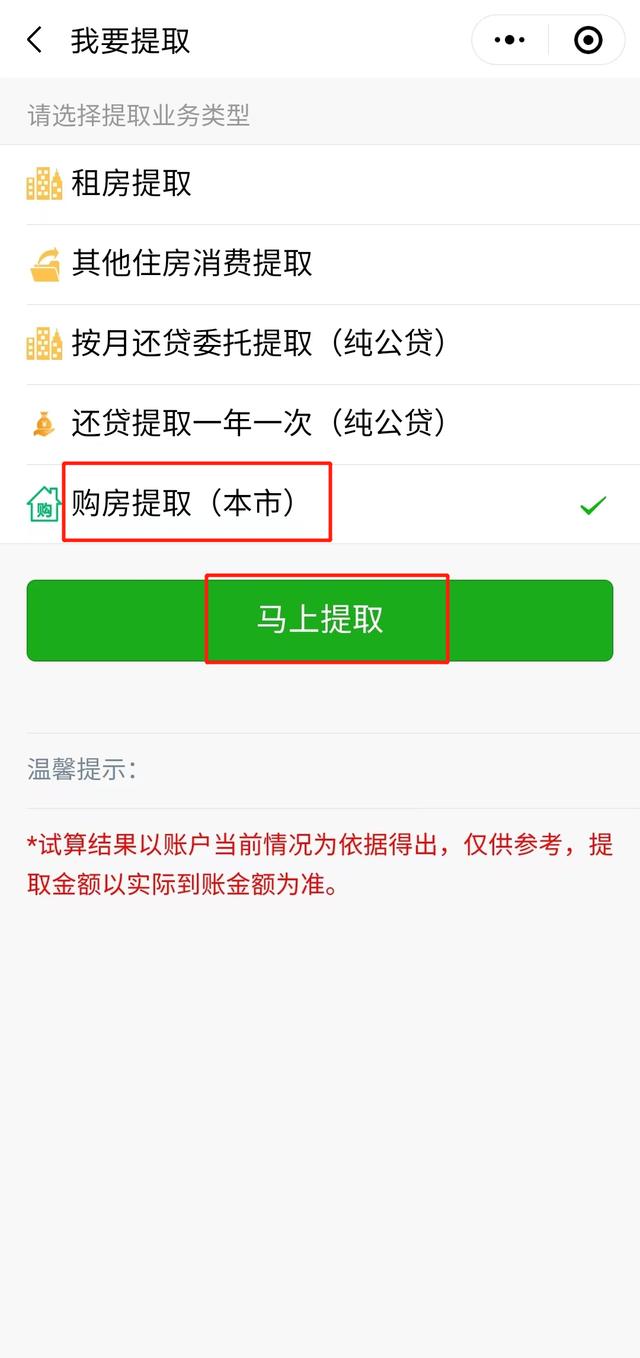The width and height of the screenshot is (640, 1358).
Task: Tap the green checkmark on 购房提取
Action: [593, 506]
